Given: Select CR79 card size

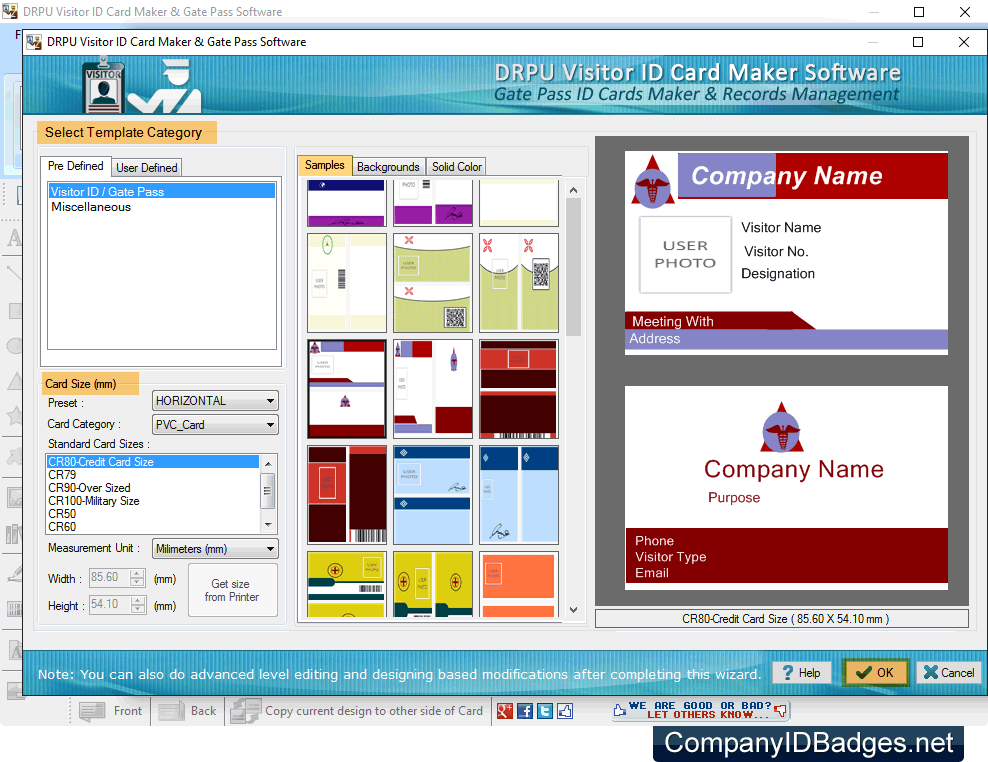Looking at the screenshot, I should pos(153,475).
